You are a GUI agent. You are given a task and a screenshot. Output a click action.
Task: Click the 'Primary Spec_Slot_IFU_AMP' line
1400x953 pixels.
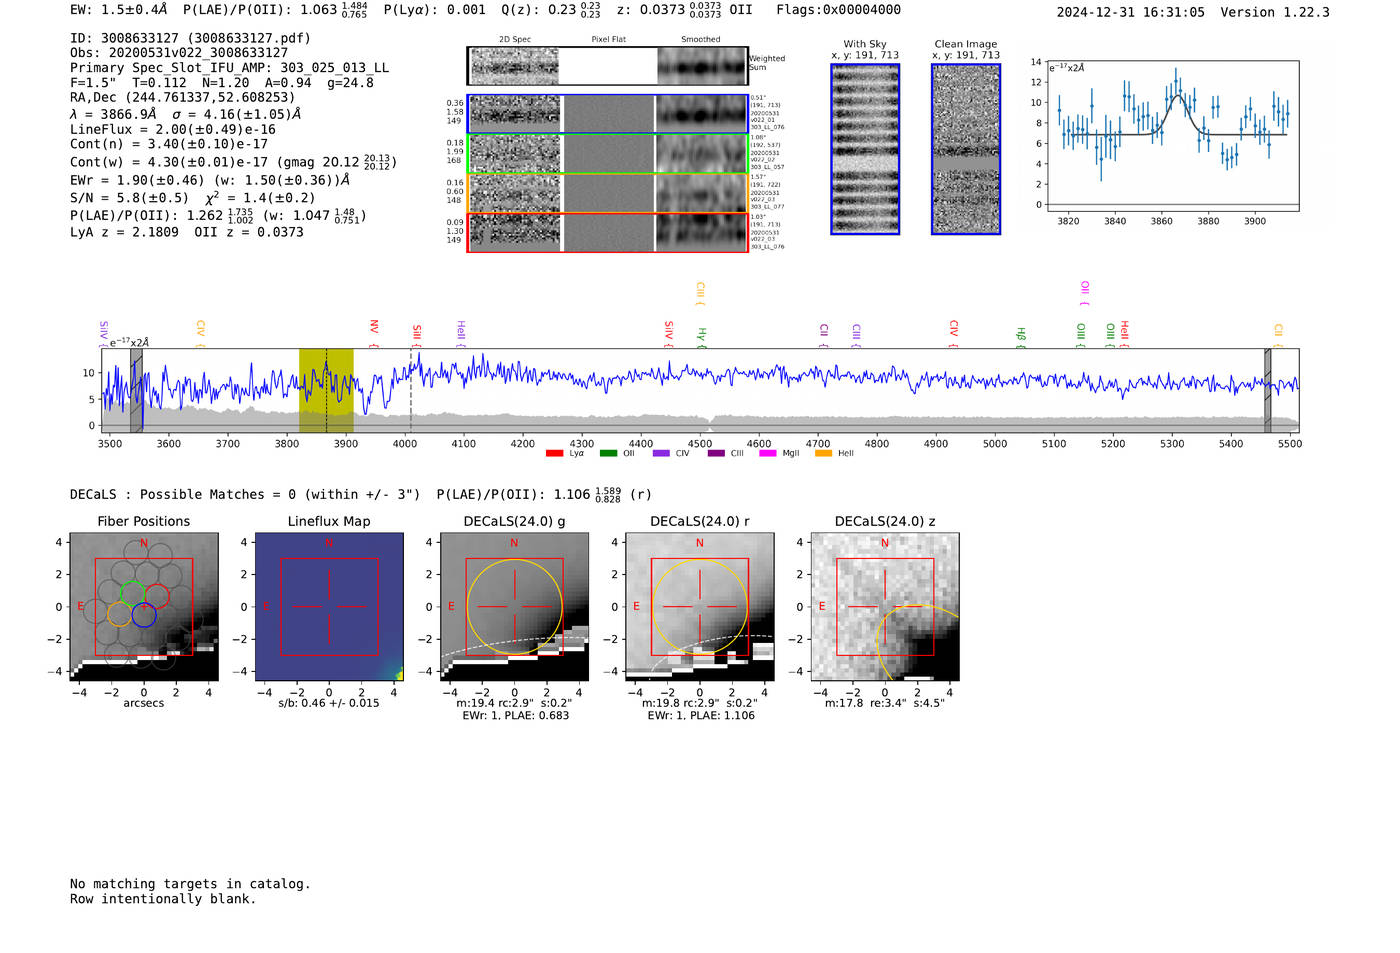point(230,68)
